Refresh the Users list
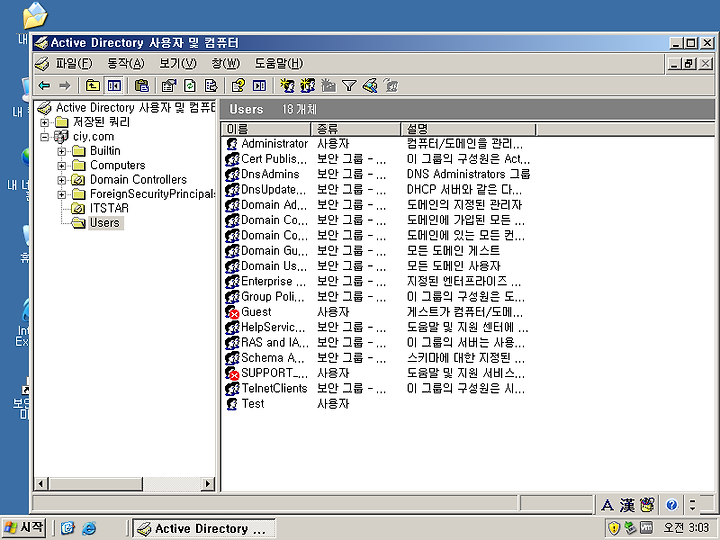Viewport: 720px width, 540px height. click(190, 85)
